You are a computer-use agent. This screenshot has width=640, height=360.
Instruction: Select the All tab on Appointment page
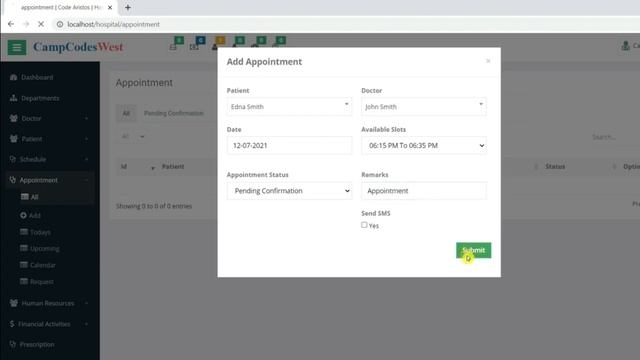click(126, 113)
